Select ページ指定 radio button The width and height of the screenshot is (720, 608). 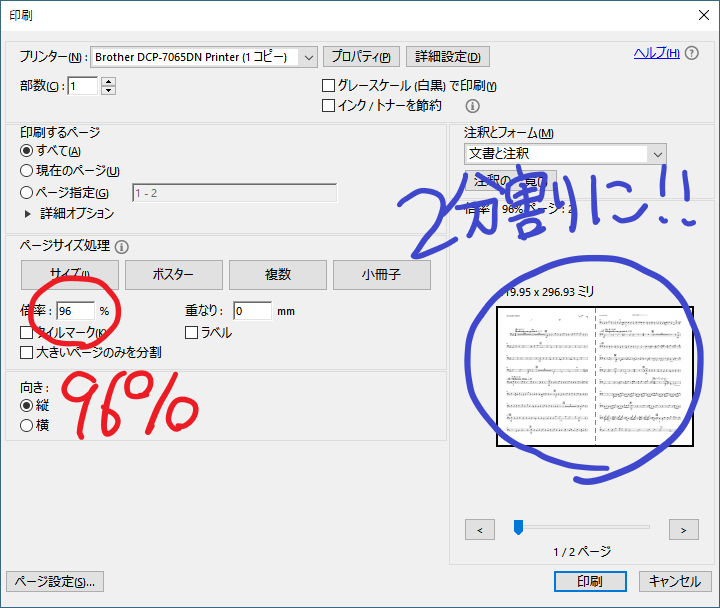pos(27,192)
